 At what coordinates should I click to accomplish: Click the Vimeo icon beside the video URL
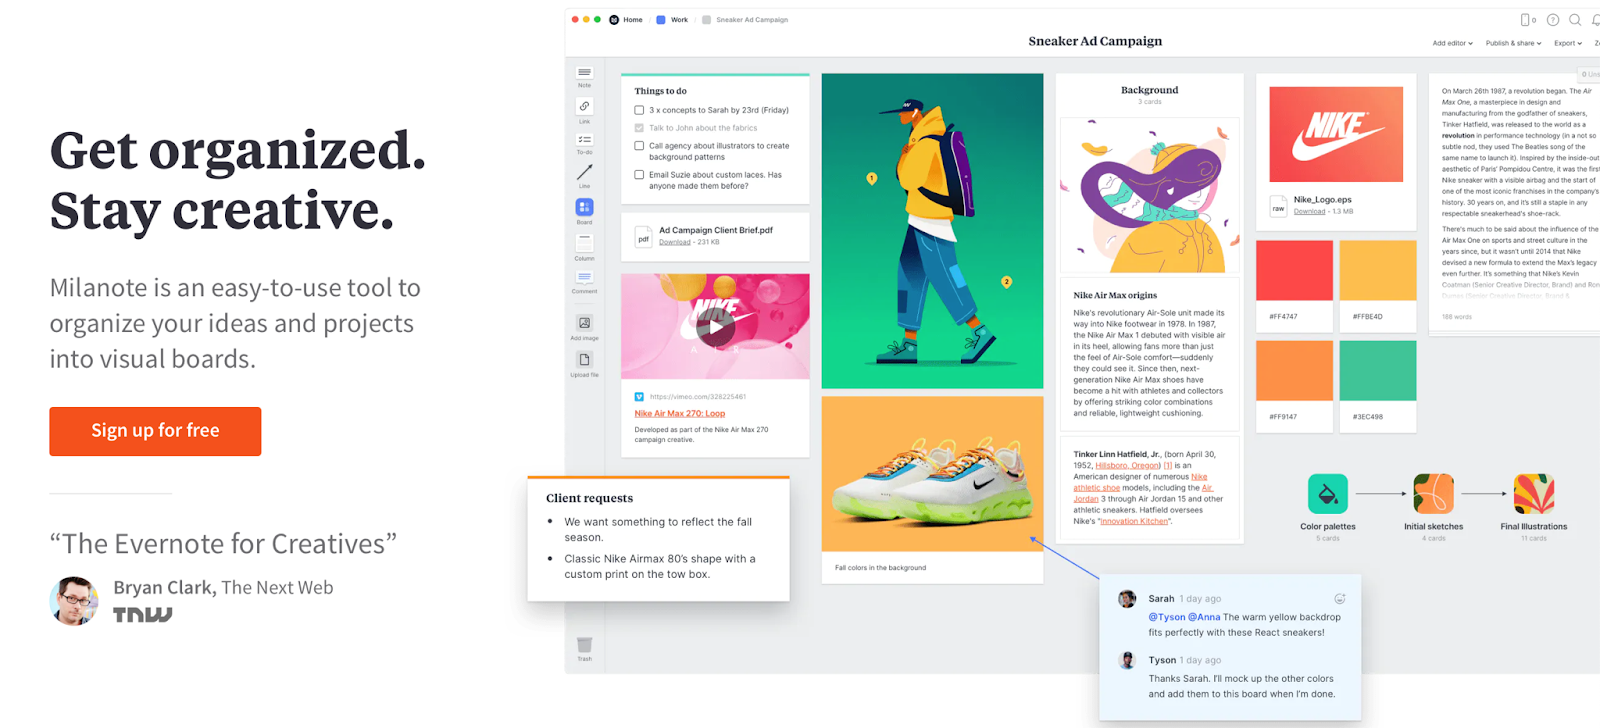[639, 397]
